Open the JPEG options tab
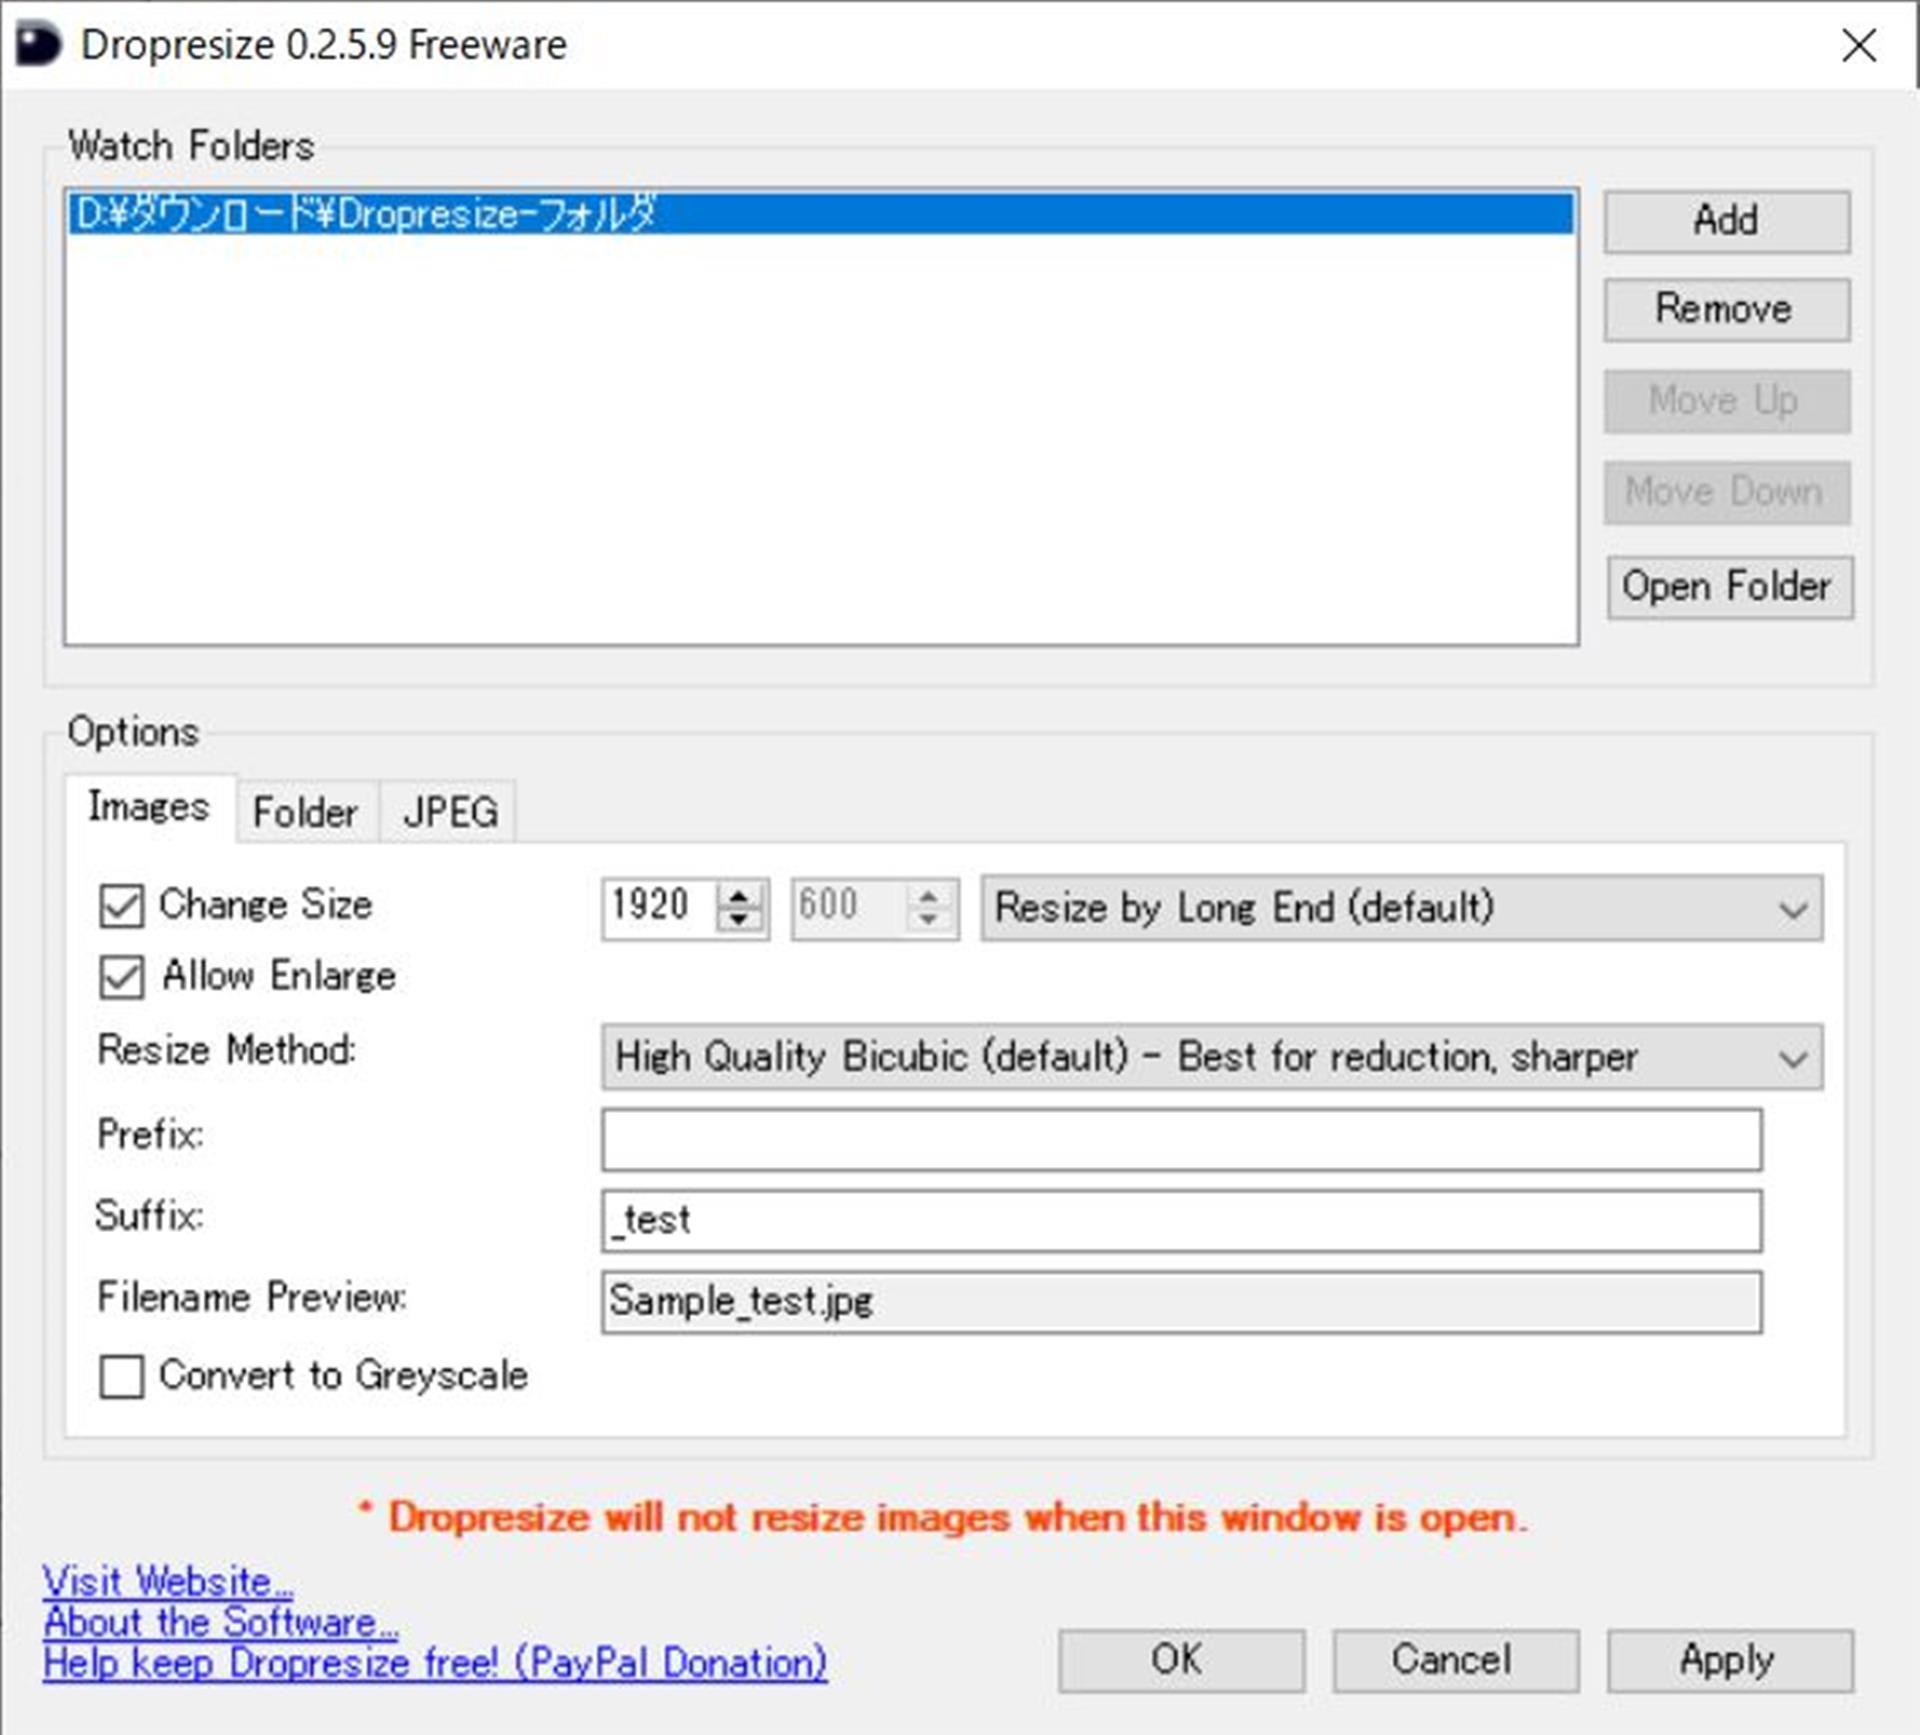 click(x=450, y=812)
